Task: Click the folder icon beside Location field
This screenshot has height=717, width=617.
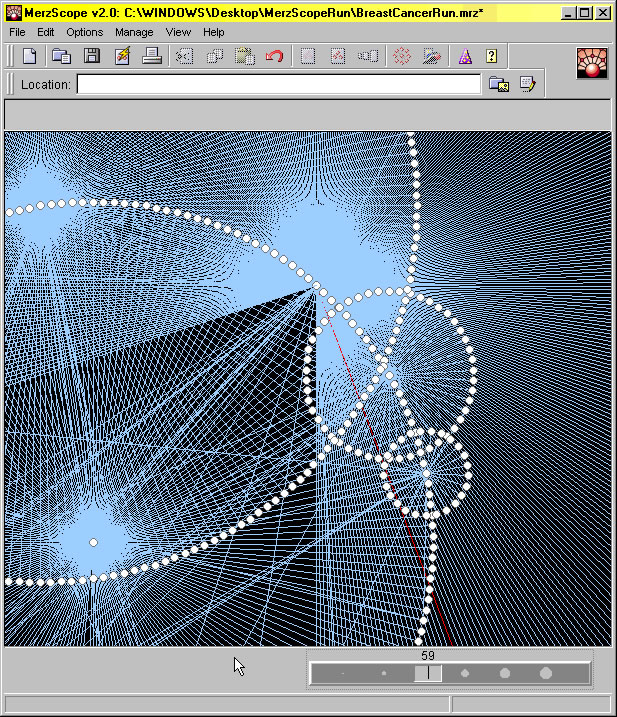Action: point(498,85)
